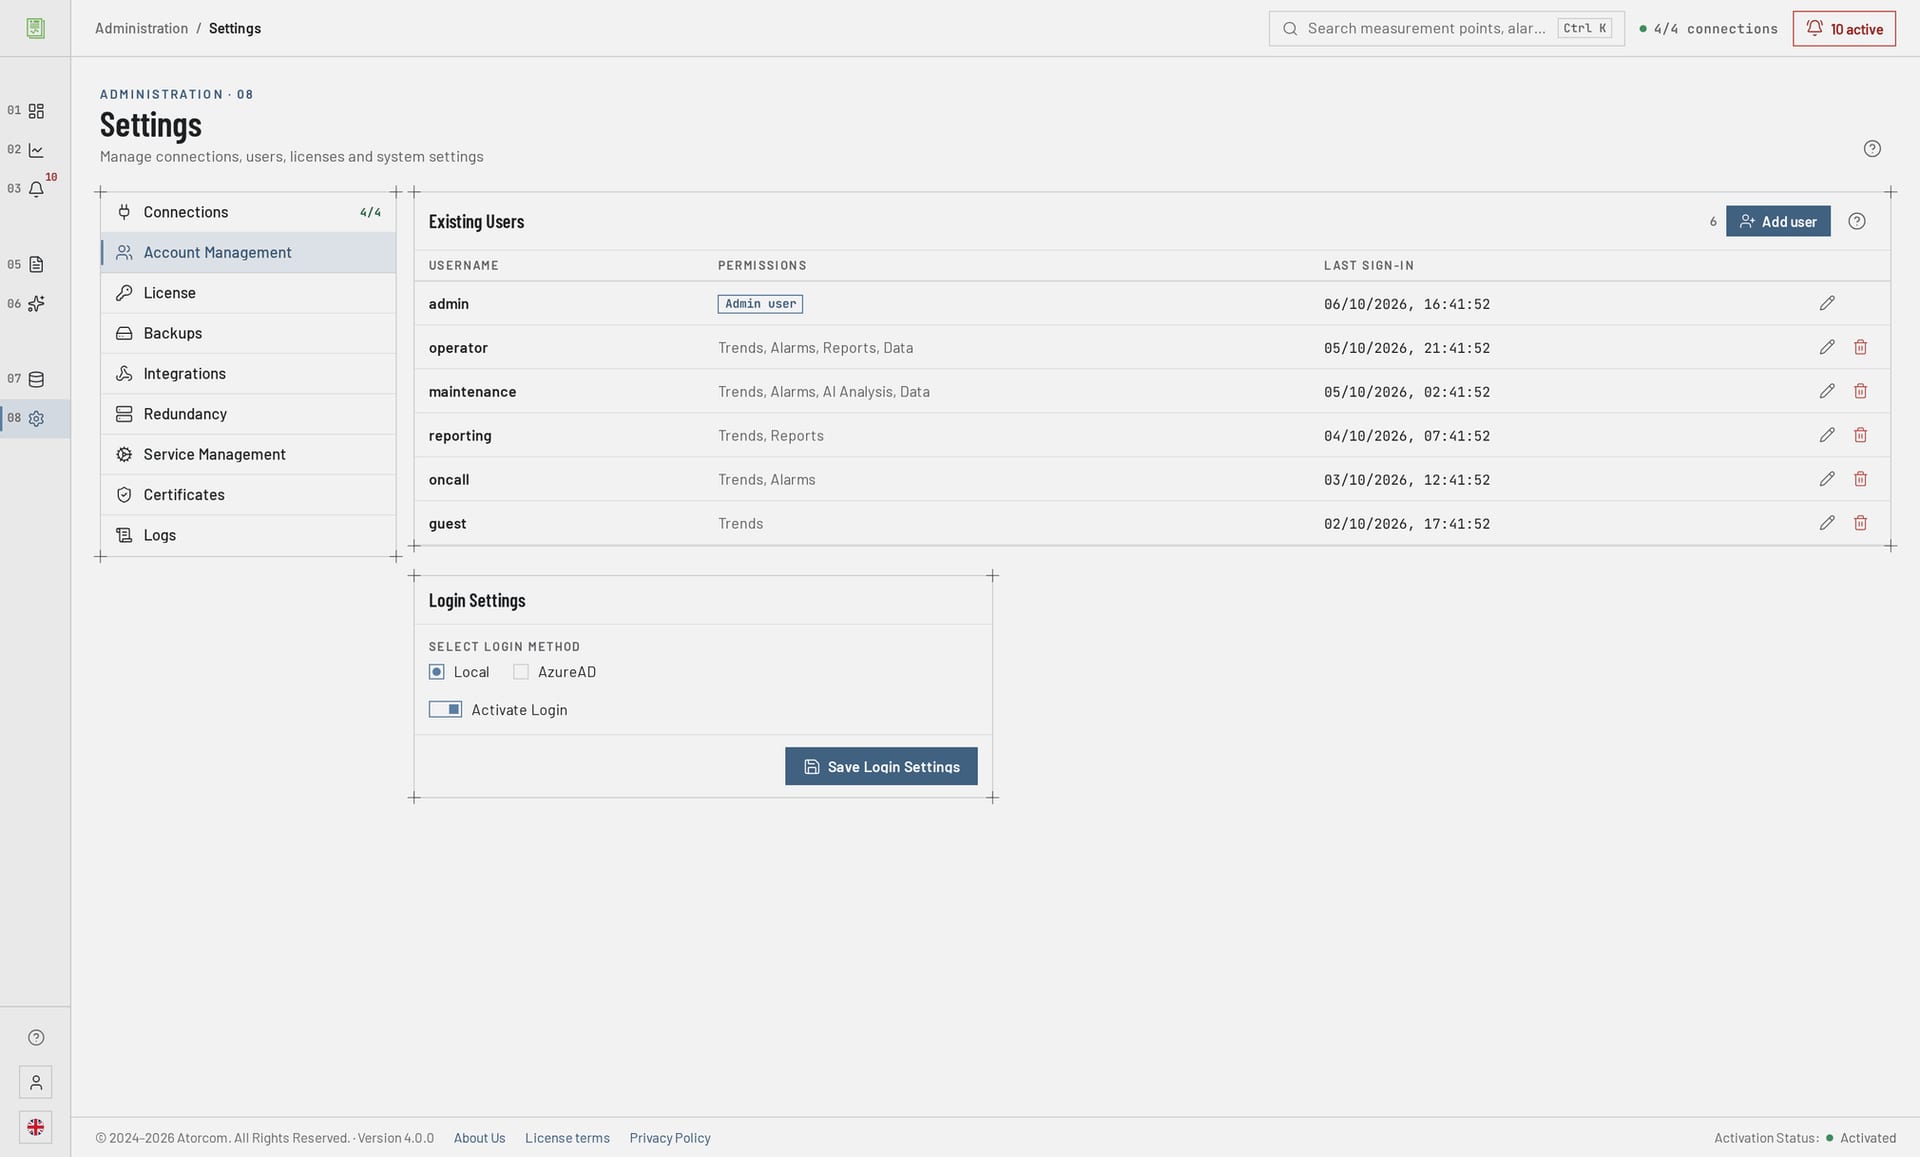Open the Connections settings section
The height and width of the screenshot is (1157, 1920).
pos(248,212)
